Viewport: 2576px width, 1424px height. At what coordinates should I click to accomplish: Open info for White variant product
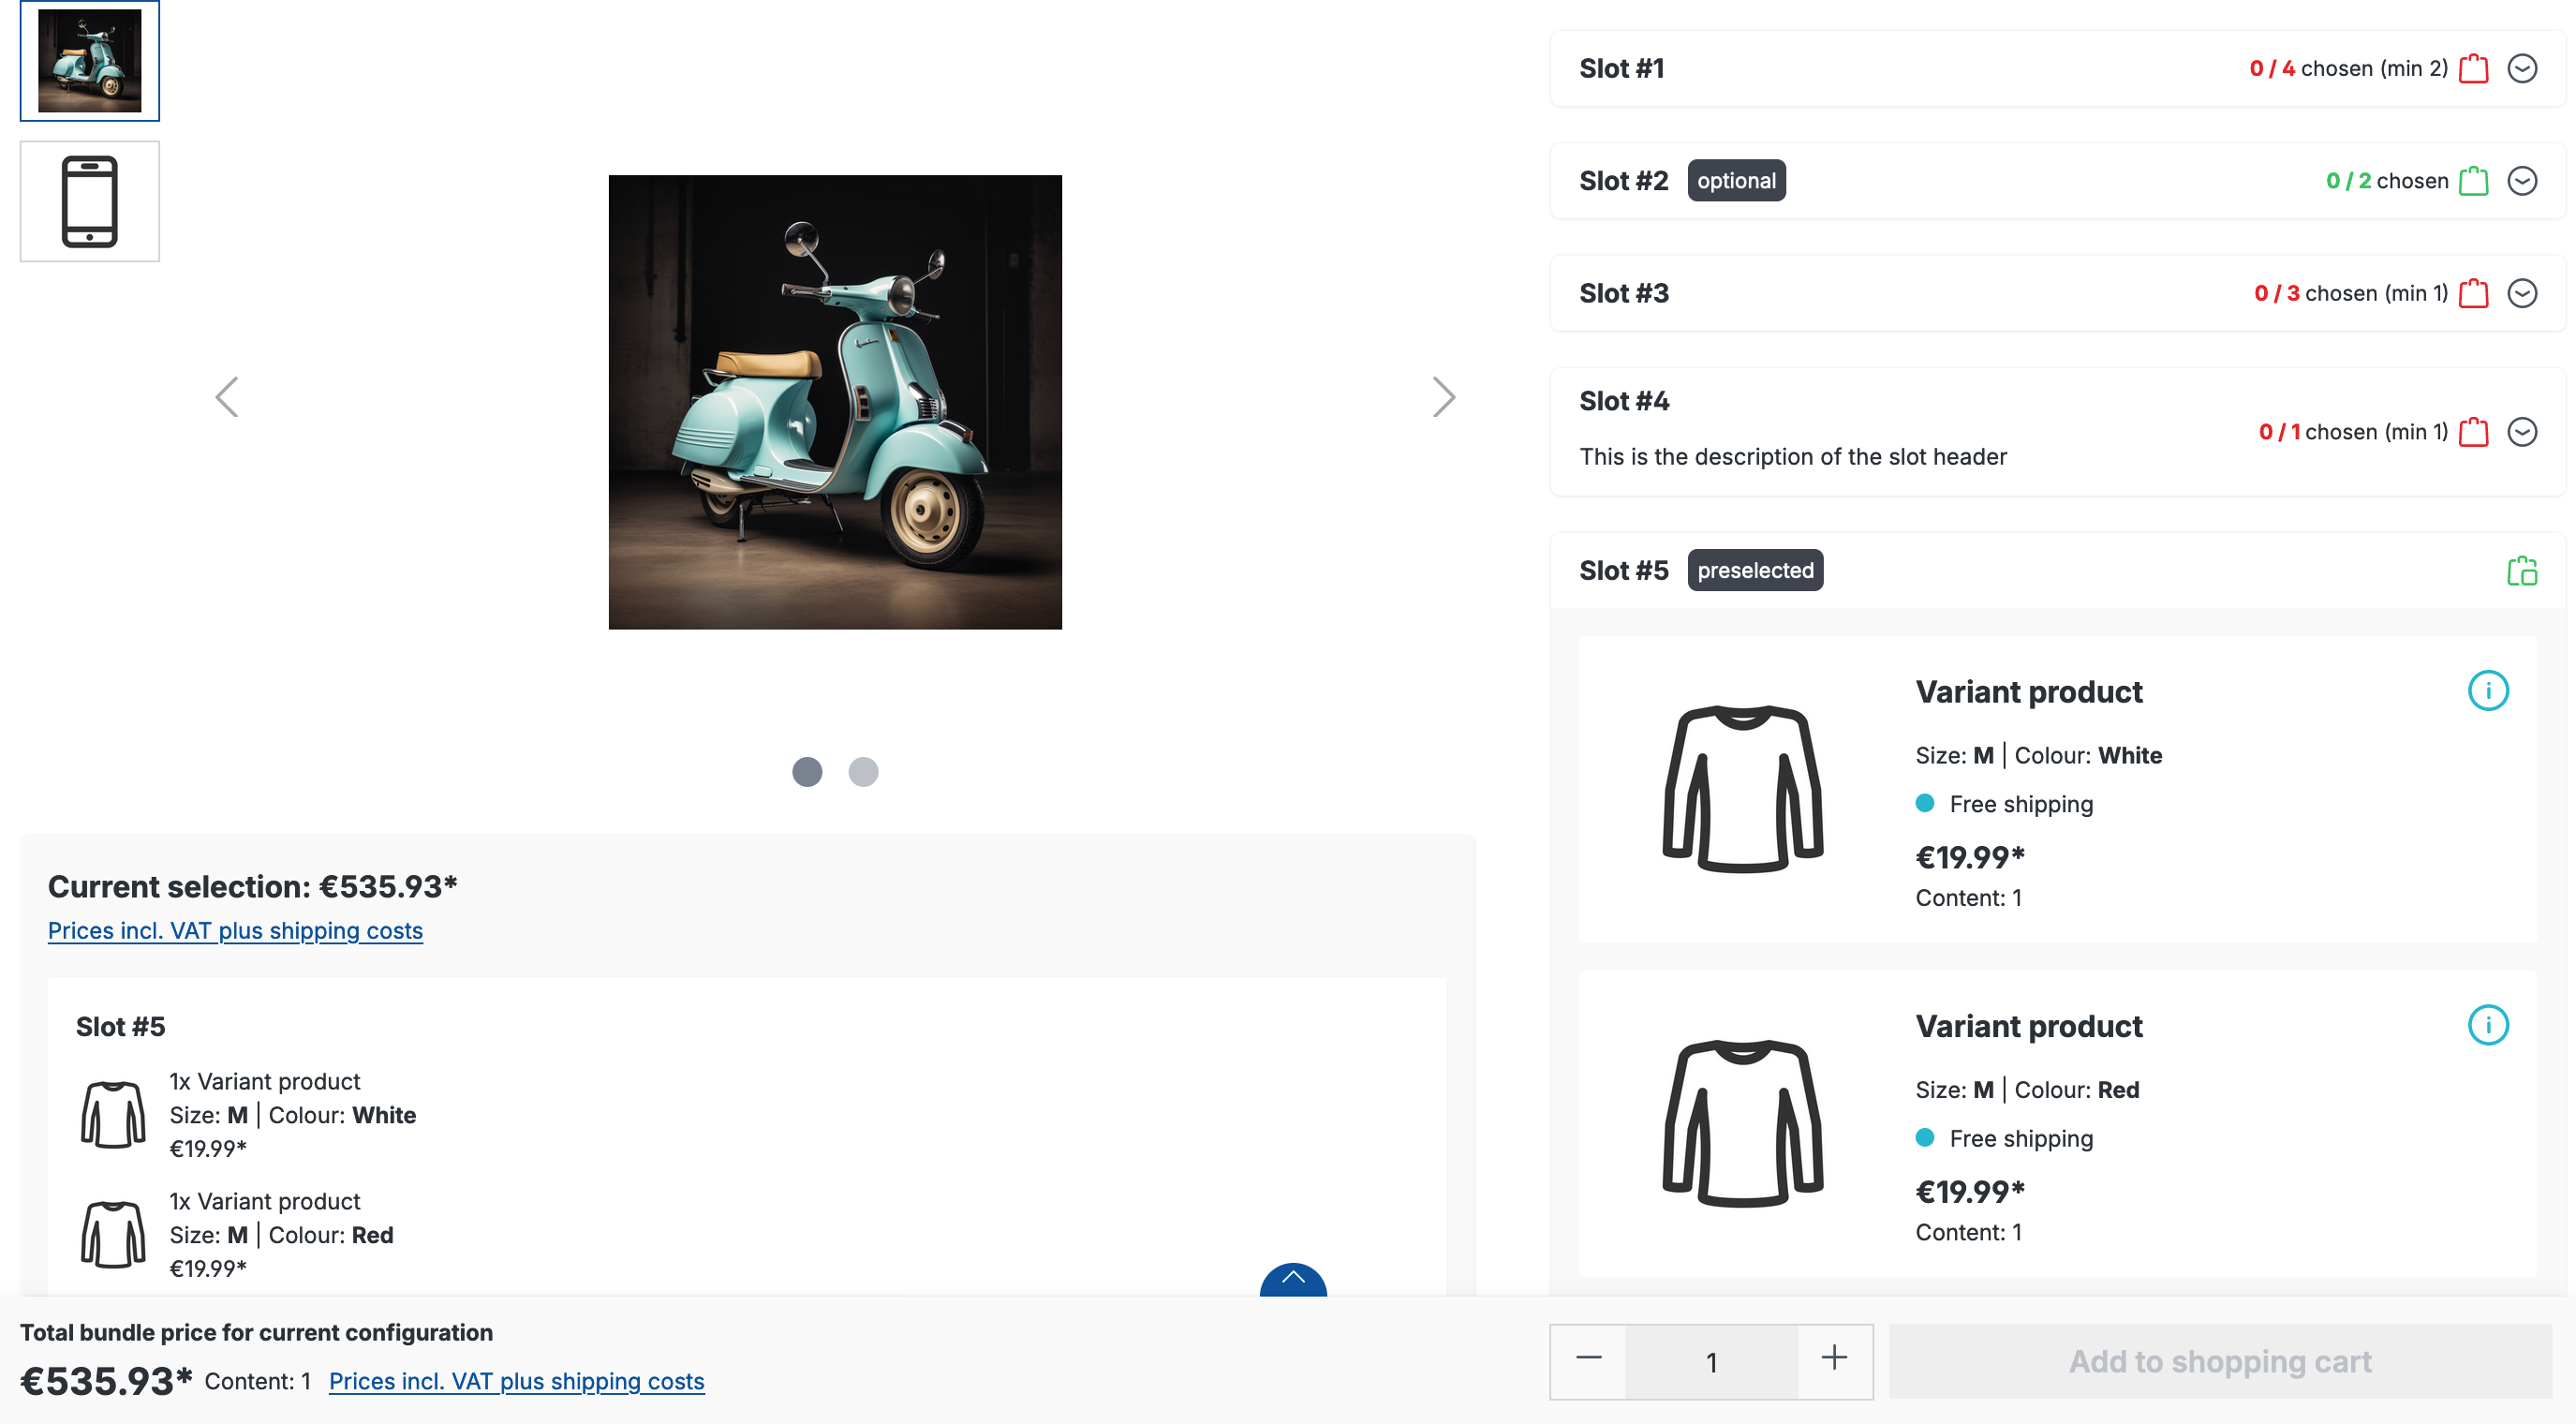[x=2488, y=690]
